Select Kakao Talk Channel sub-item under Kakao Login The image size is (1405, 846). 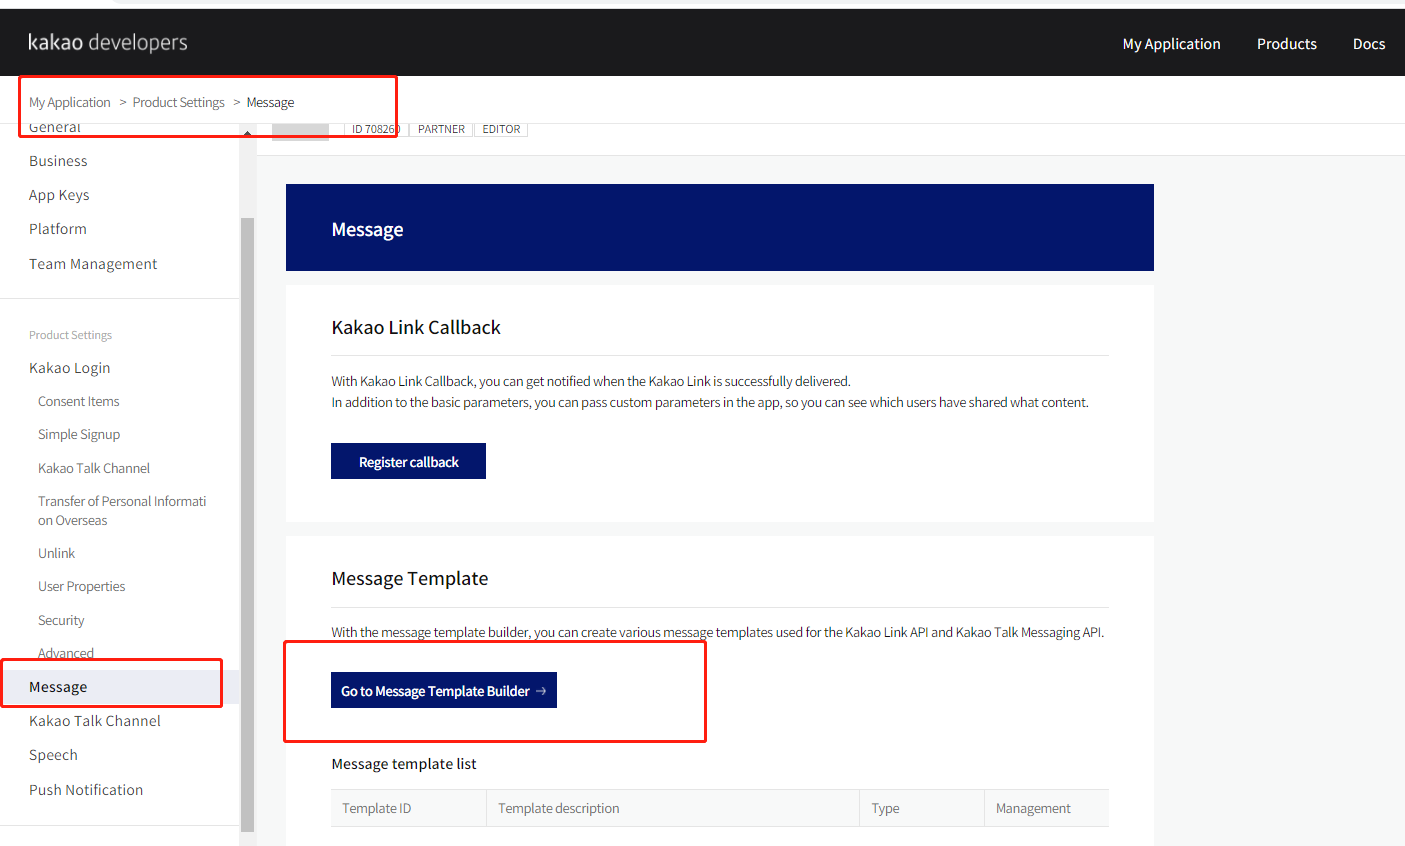coord(94,468)
